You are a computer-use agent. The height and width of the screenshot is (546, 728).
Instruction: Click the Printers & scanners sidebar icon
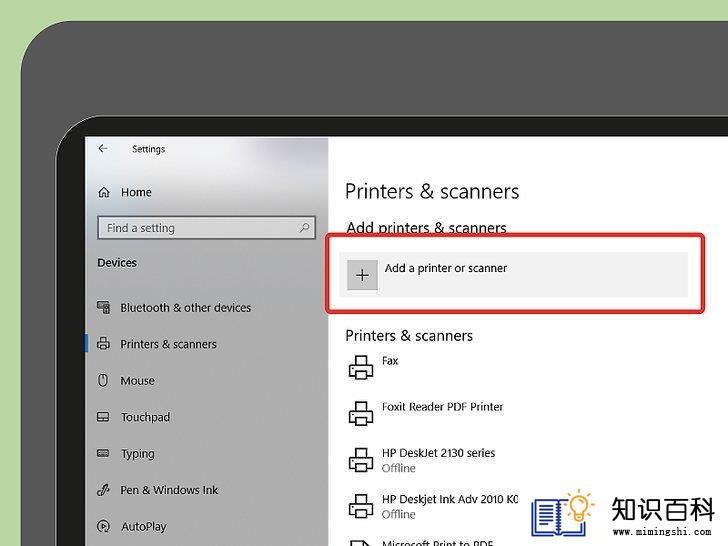point(103,344)
